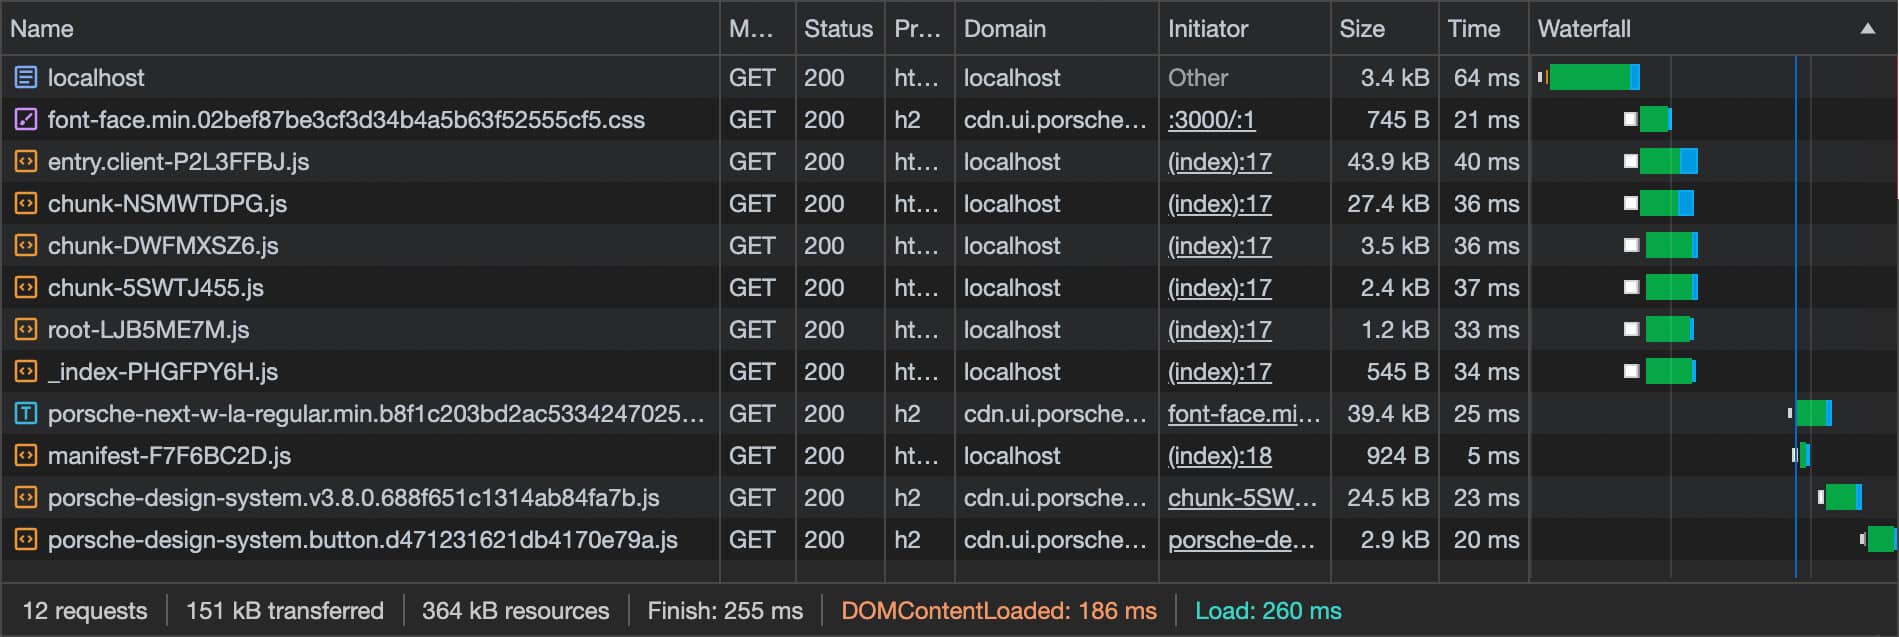The image size is (1899, 637).
Task: Open font-face.mi… initiator link
Action: pyautogui.click(x=1243, y=413)
